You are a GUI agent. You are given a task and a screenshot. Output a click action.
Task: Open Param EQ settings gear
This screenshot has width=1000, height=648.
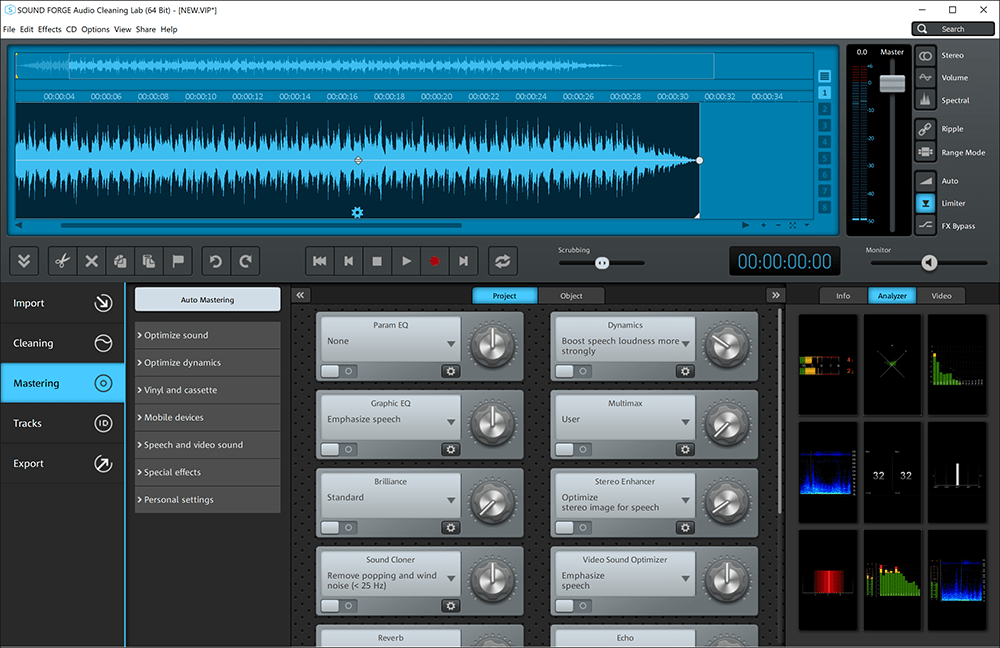pos(451,371)
